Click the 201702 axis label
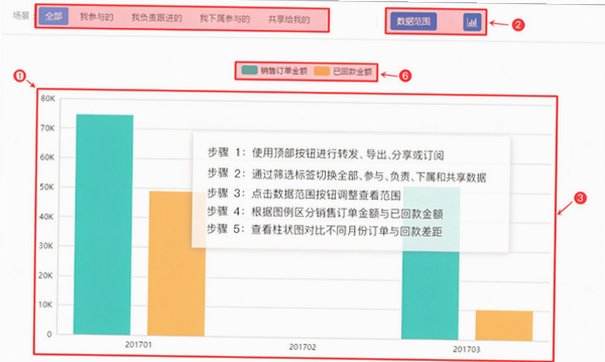 click(x=302, y=347)
